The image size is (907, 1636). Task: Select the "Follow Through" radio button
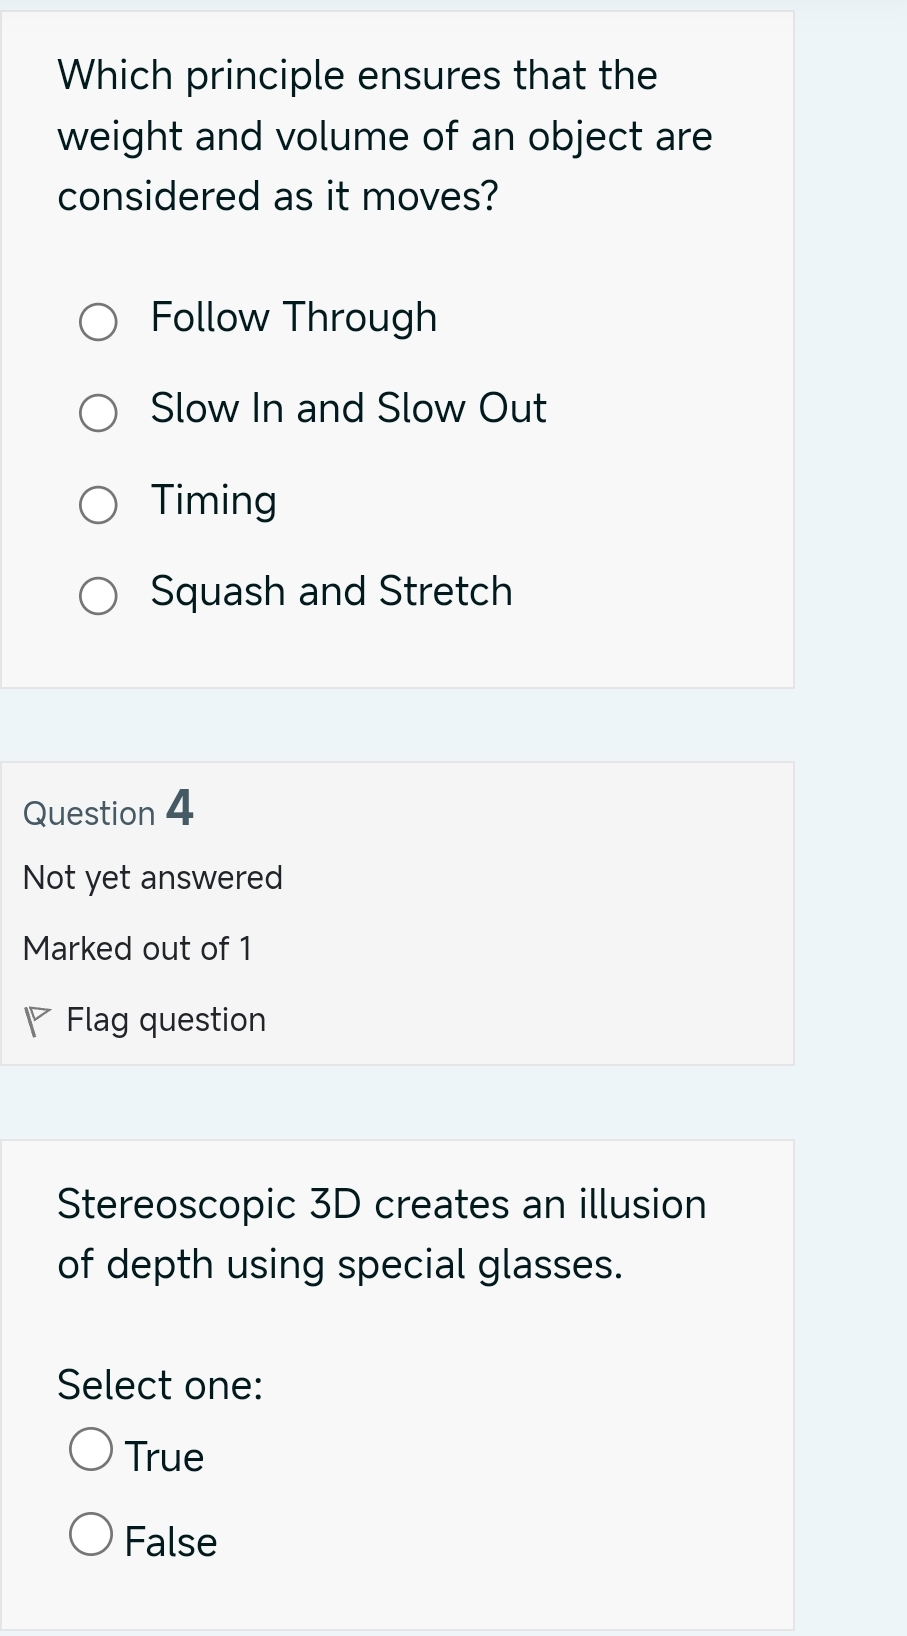(x=98, y=322)
